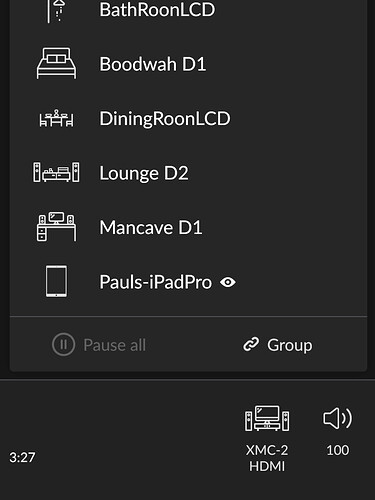This screenshot has height=500, width=375.
Task: Open the volume speaker control
Action: pos(337,418)
